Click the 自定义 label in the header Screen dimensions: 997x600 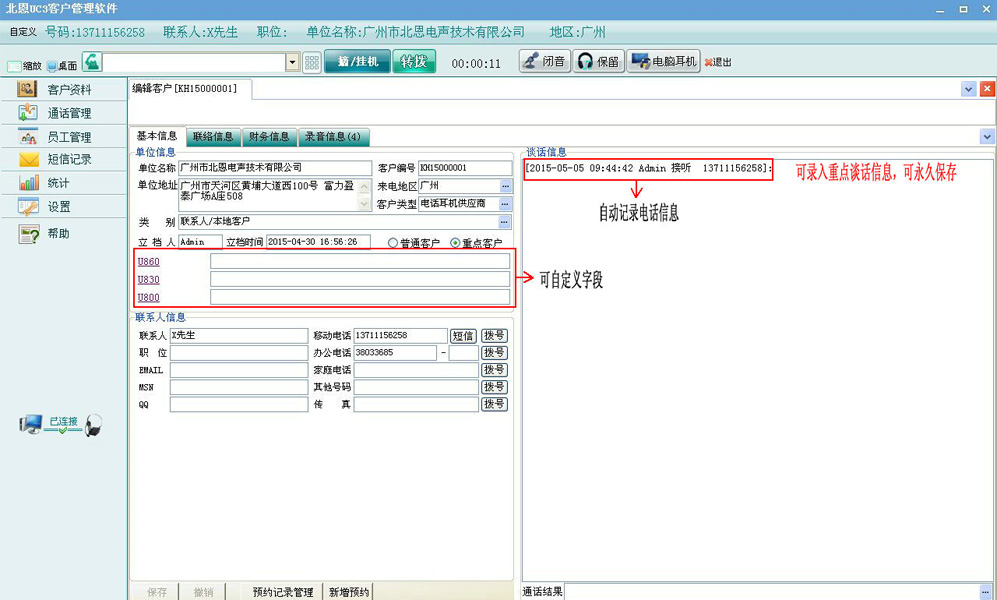[x=23, y=32]
